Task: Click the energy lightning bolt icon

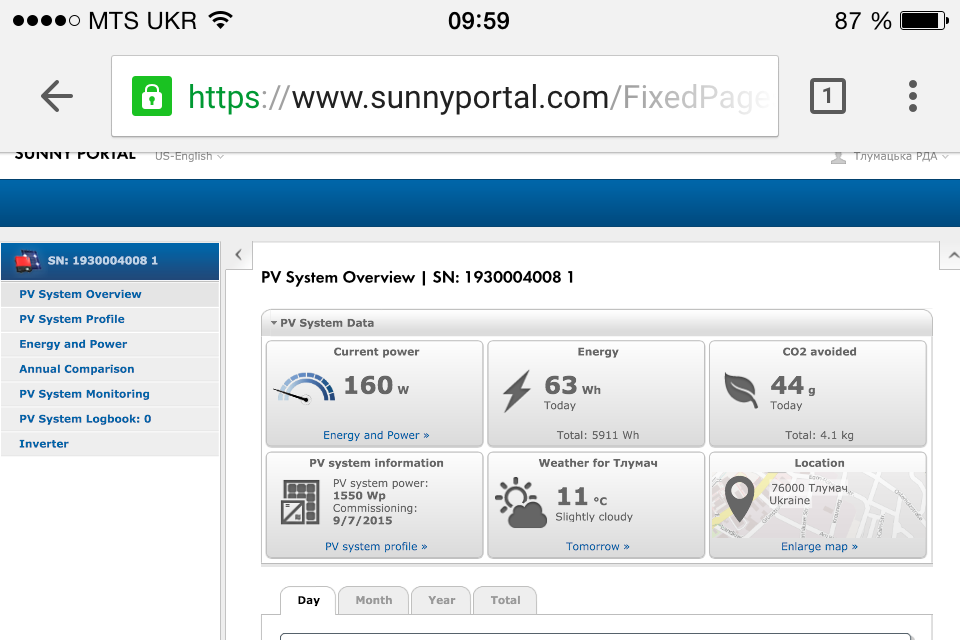Action: coord(516,391)
